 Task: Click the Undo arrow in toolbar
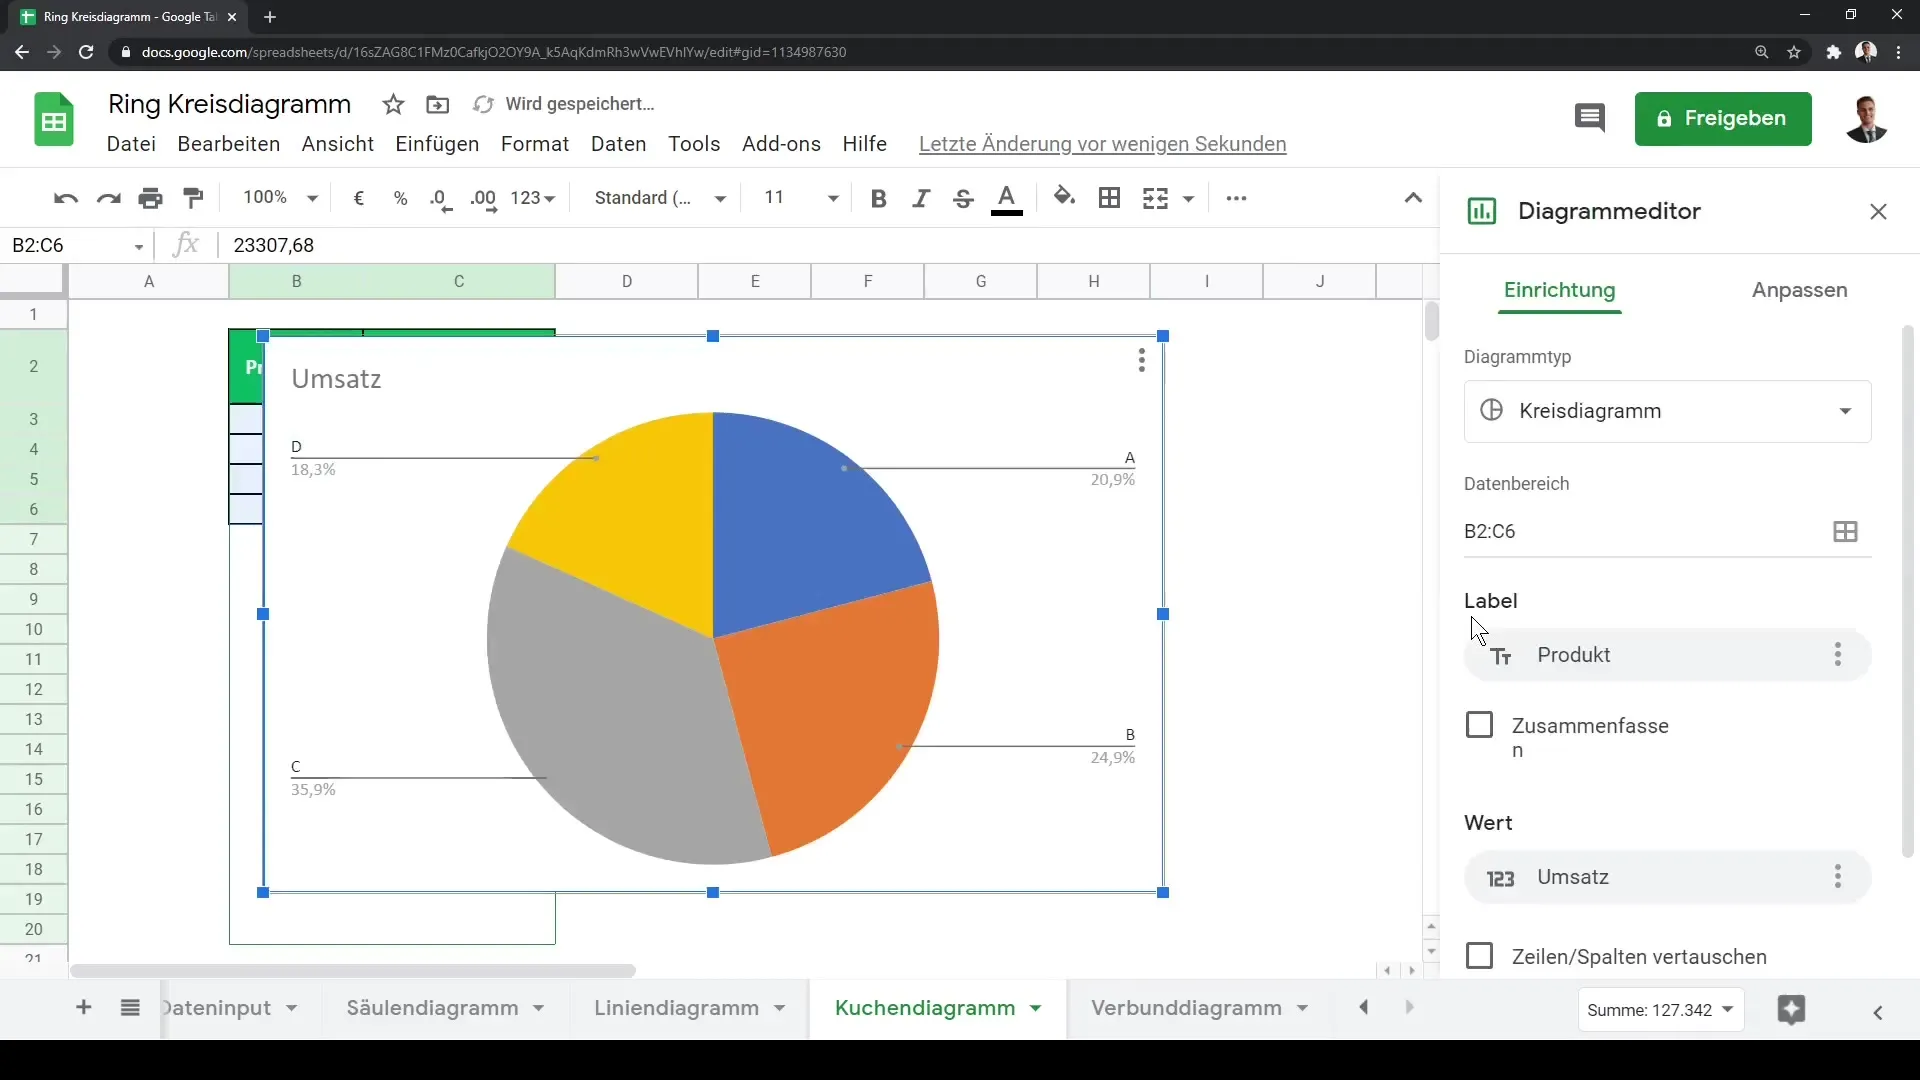pyautogui.click(x=66, y=198)
